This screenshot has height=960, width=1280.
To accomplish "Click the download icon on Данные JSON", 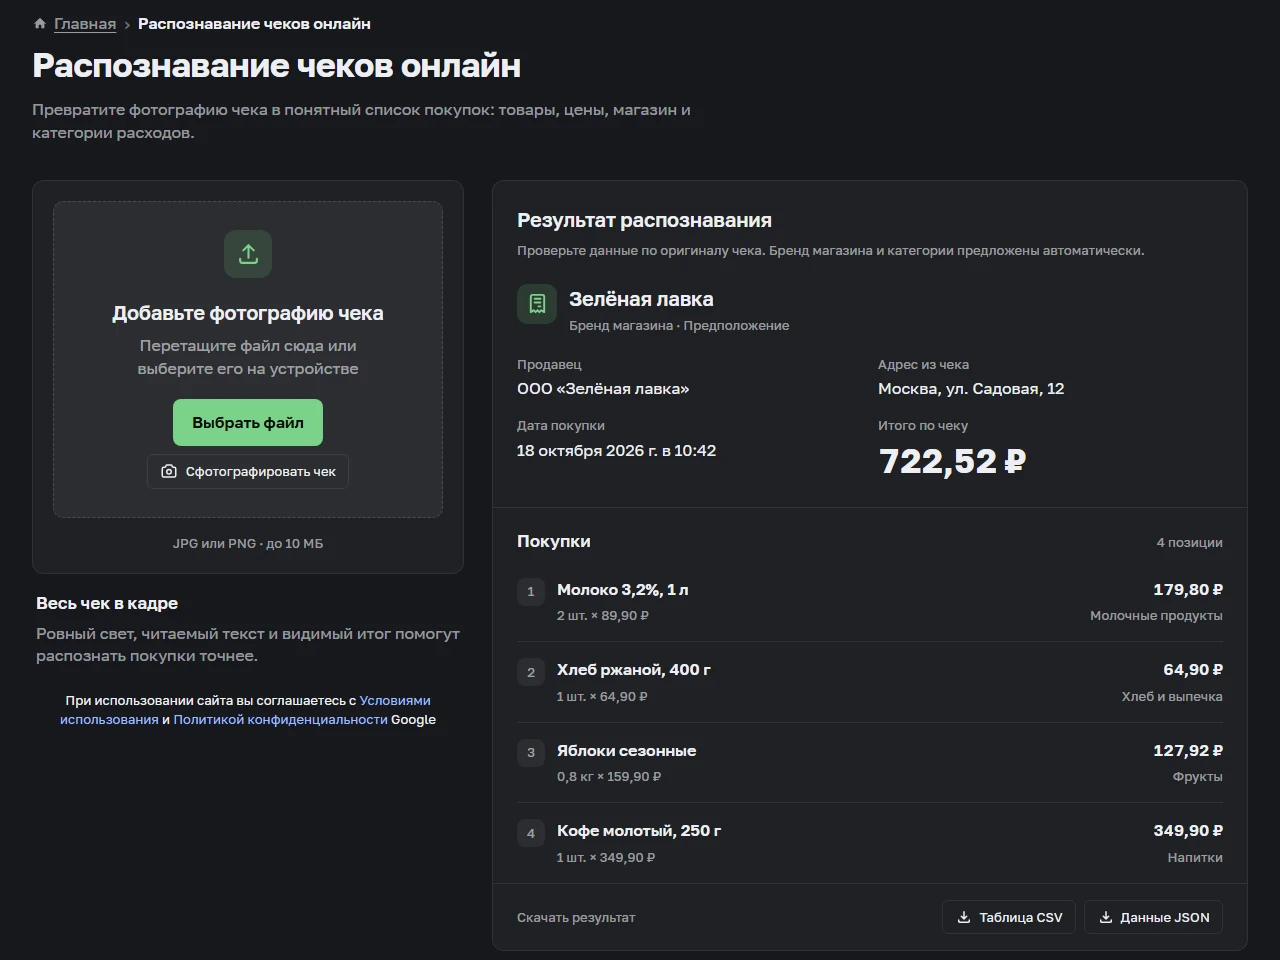I will click(1106, 917).
